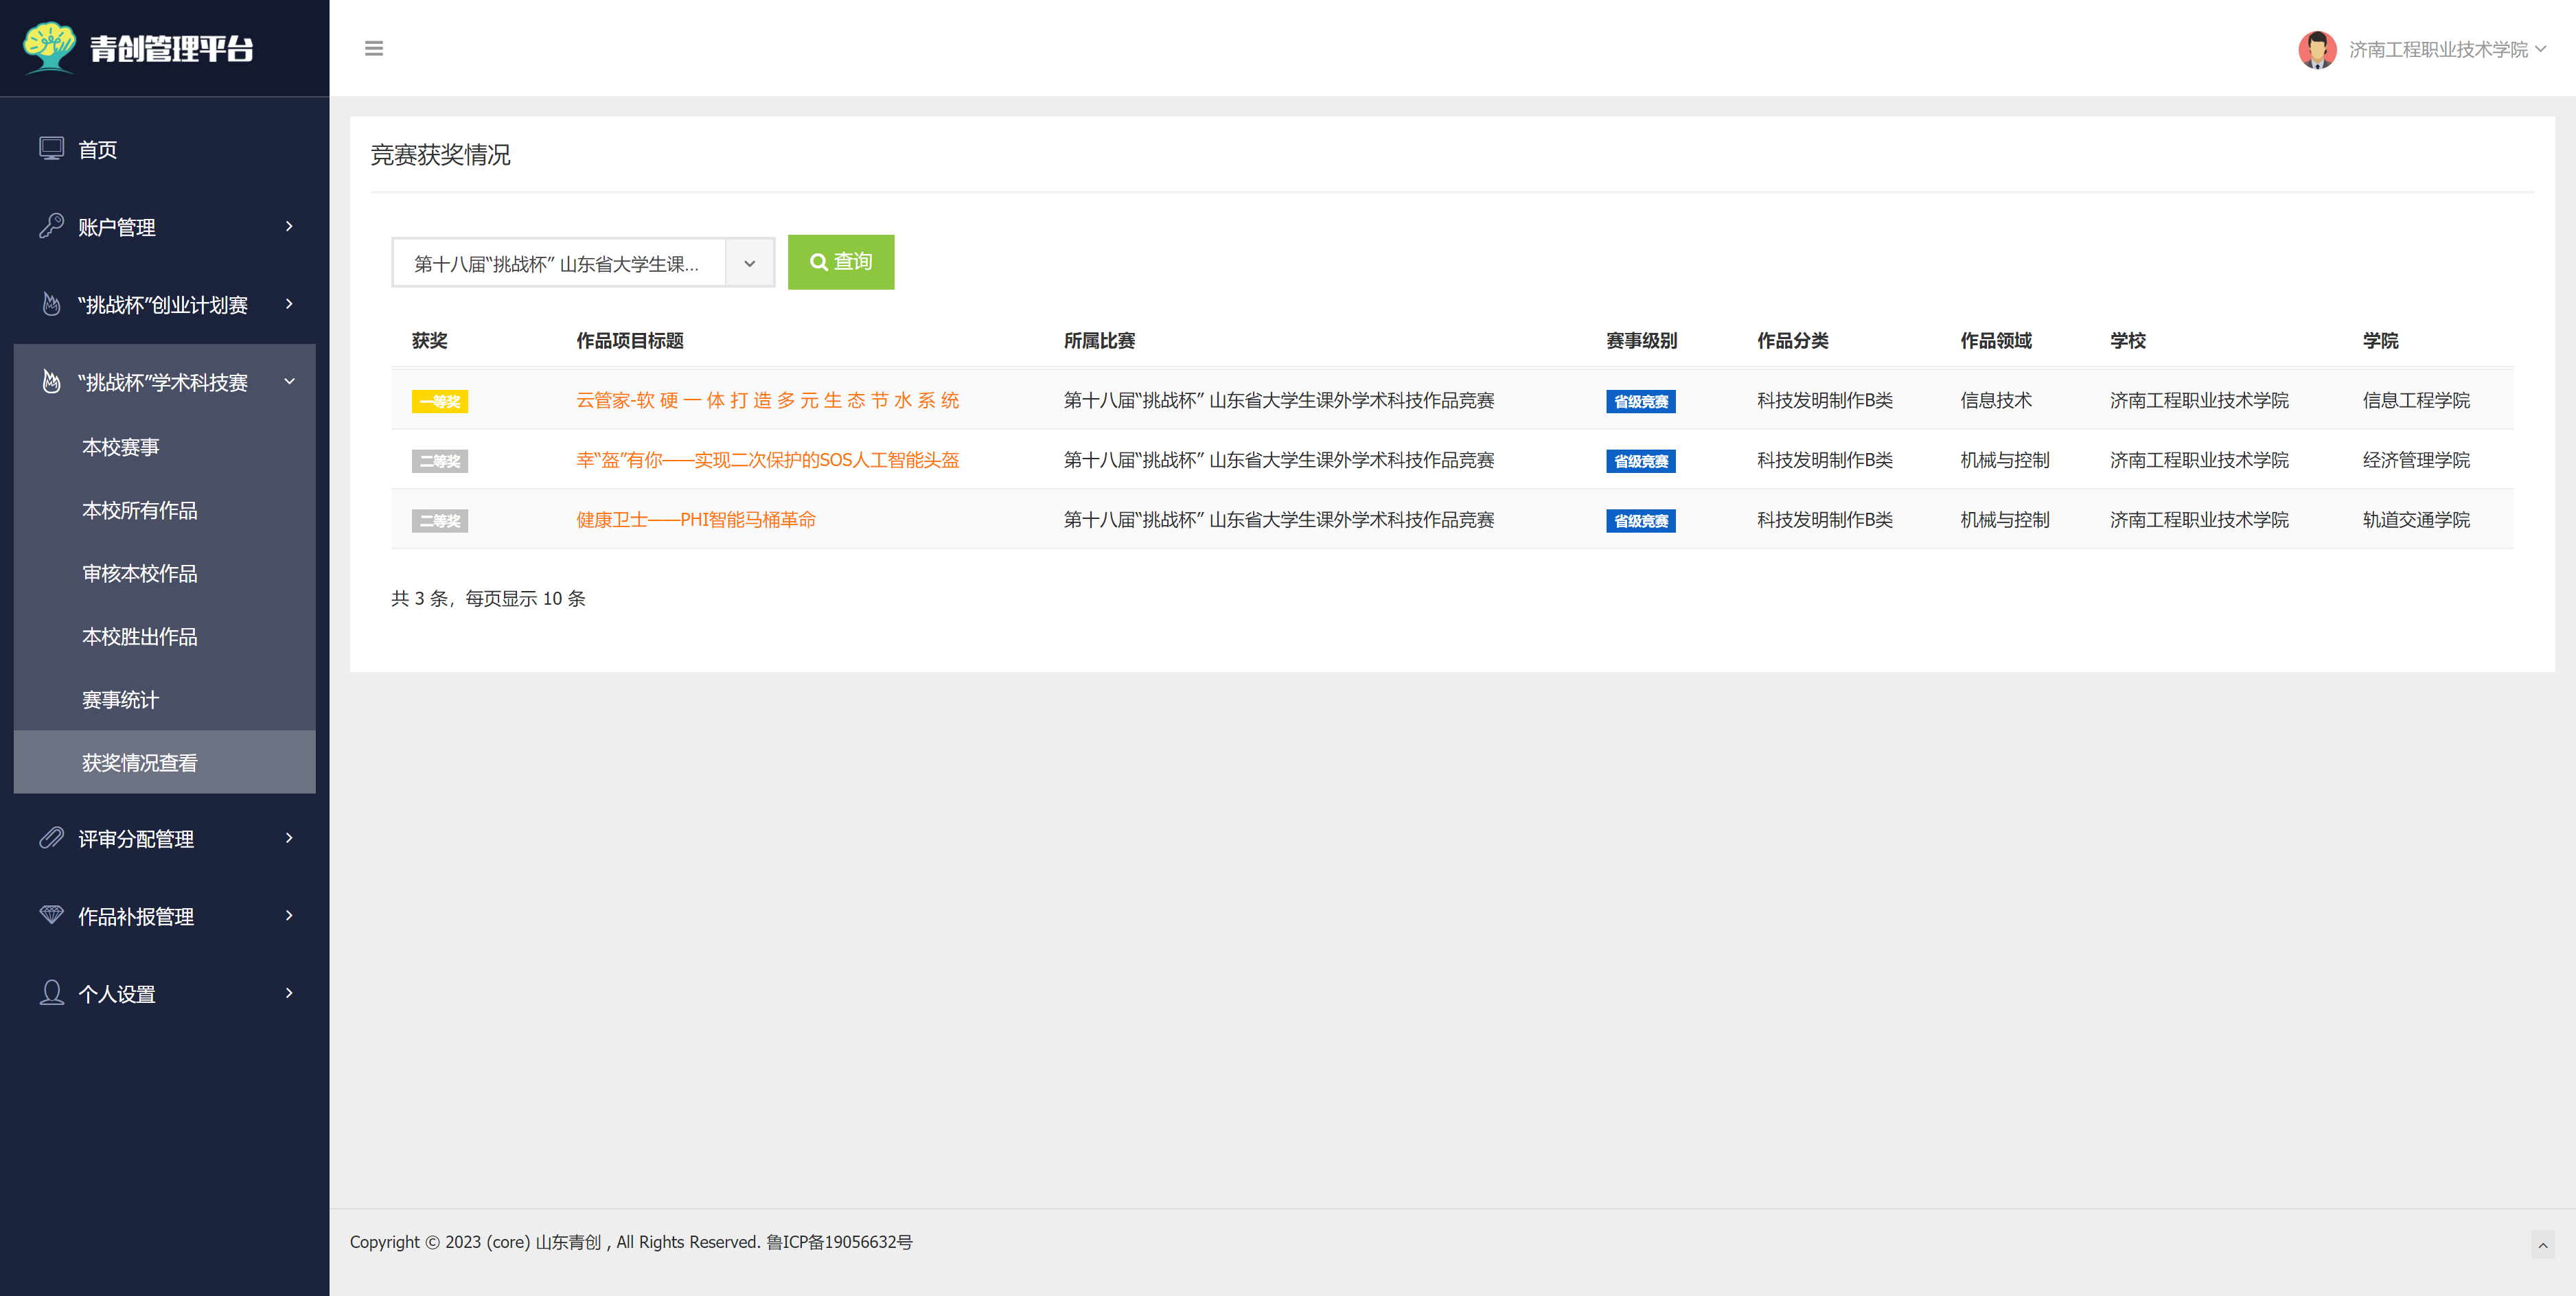Click the paperclip icon beside 评审分配管理

(x=51, y=838)
